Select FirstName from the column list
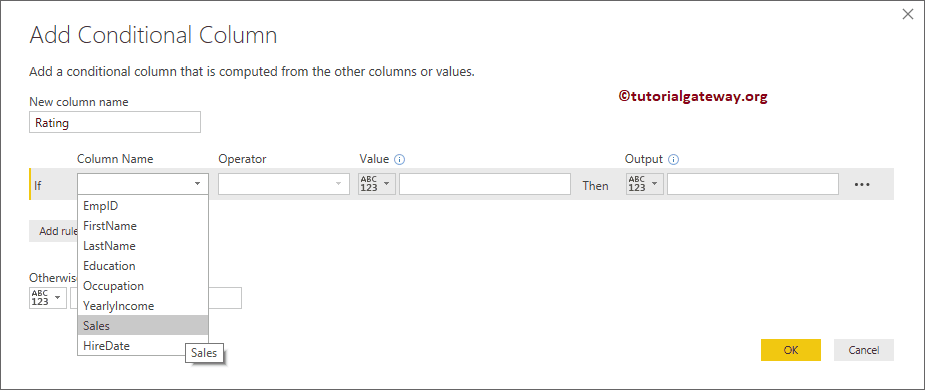The width and height of the screenshot is (925, 390). point(143,226)
